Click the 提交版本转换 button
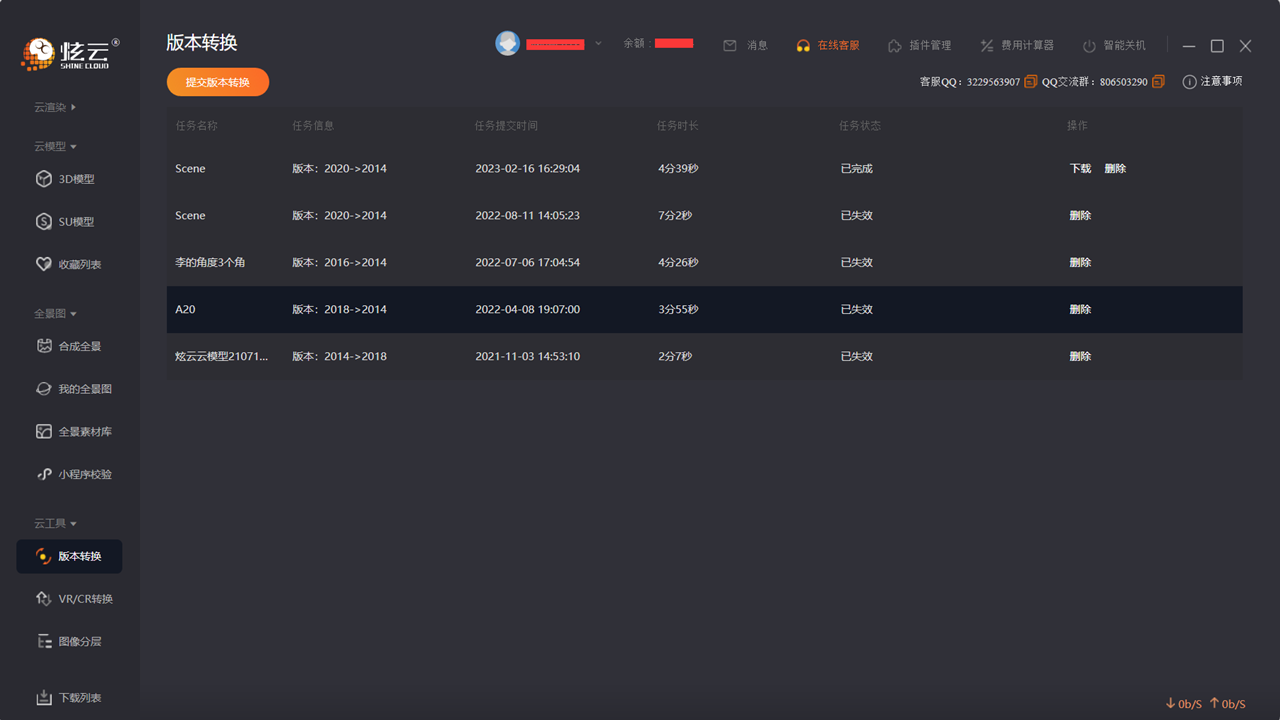The height and width of the screenshot is (720, 1280). 218,82
